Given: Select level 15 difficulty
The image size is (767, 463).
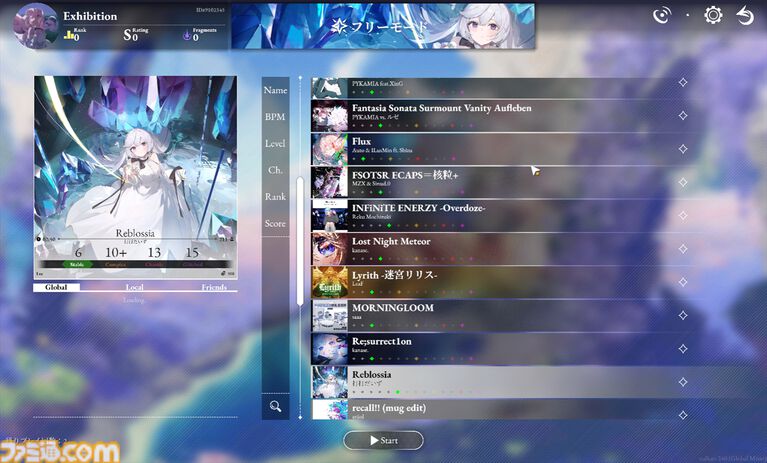Looking at the screenshot, I should [192, 253].
